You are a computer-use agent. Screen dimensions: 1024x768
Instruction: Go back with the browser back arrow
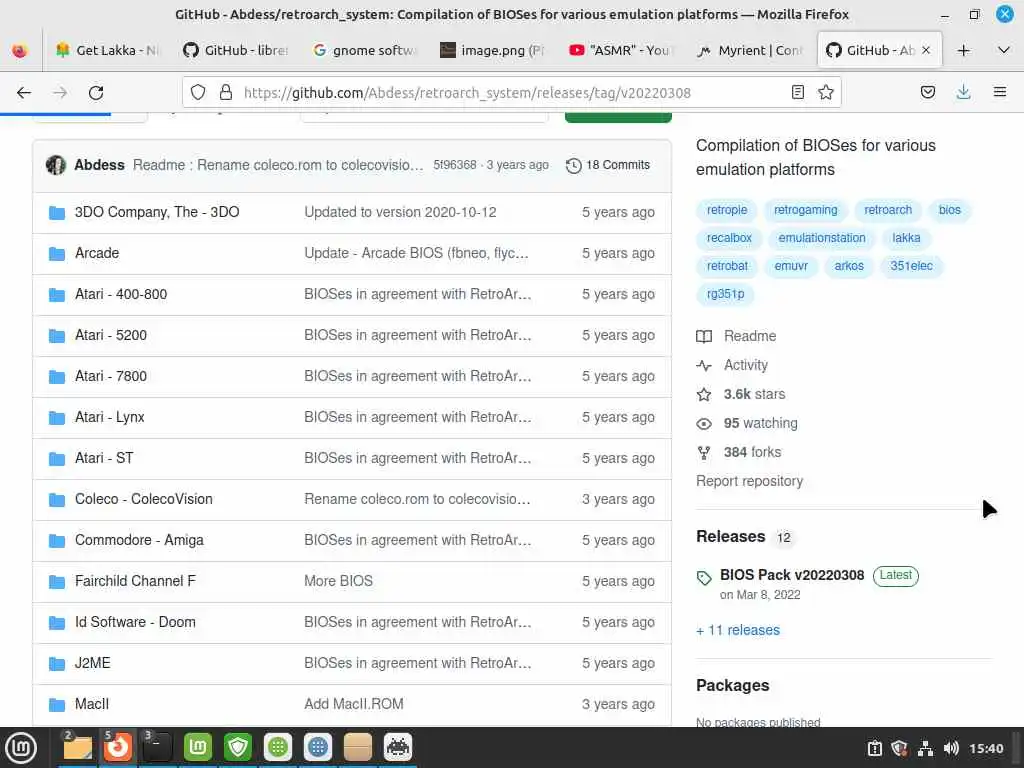24,93
